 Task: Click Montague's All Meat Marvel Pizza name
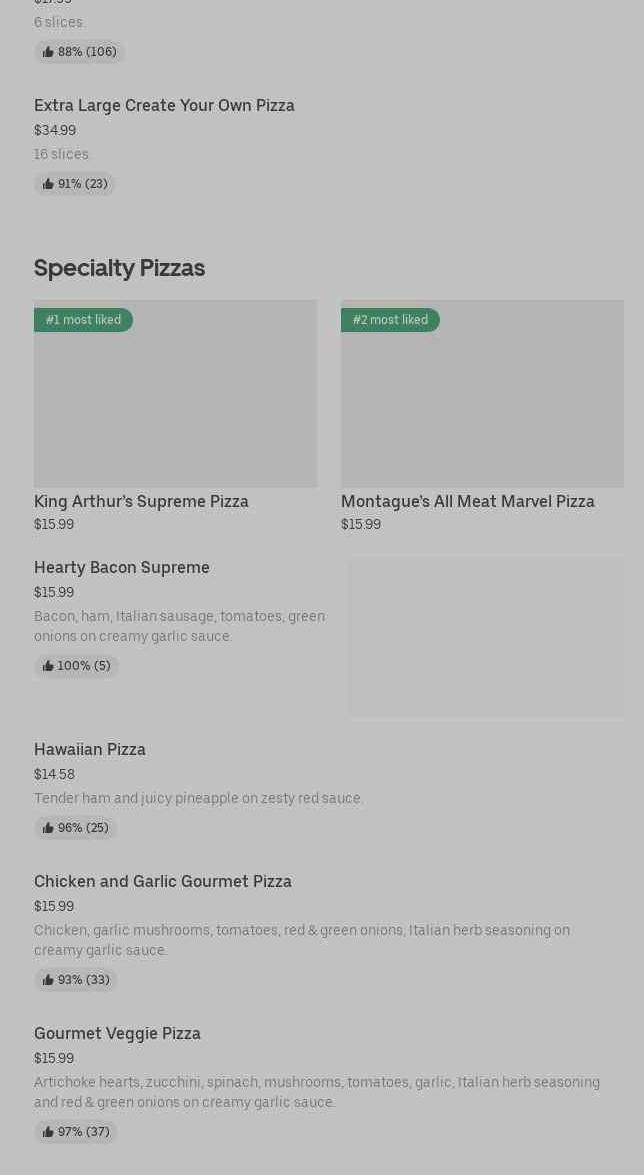click(467, 501)
